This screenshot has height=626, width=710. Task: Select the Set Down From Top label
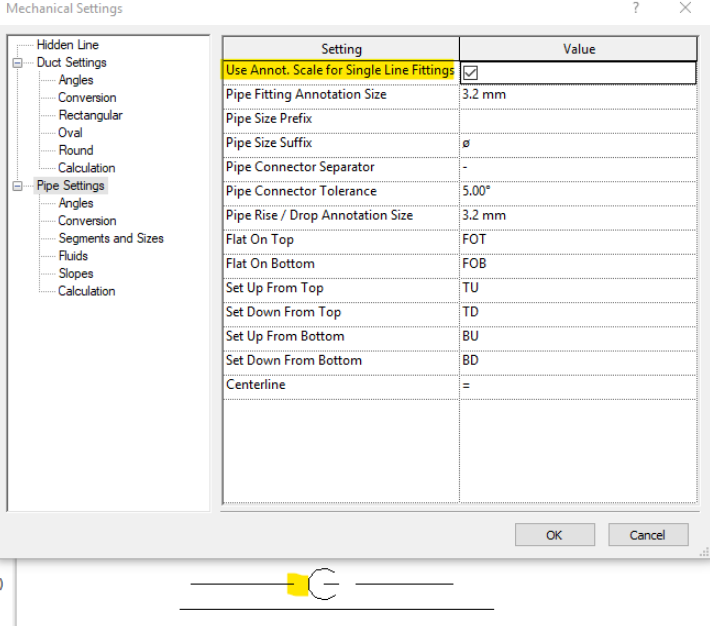(x=283, y=312)
